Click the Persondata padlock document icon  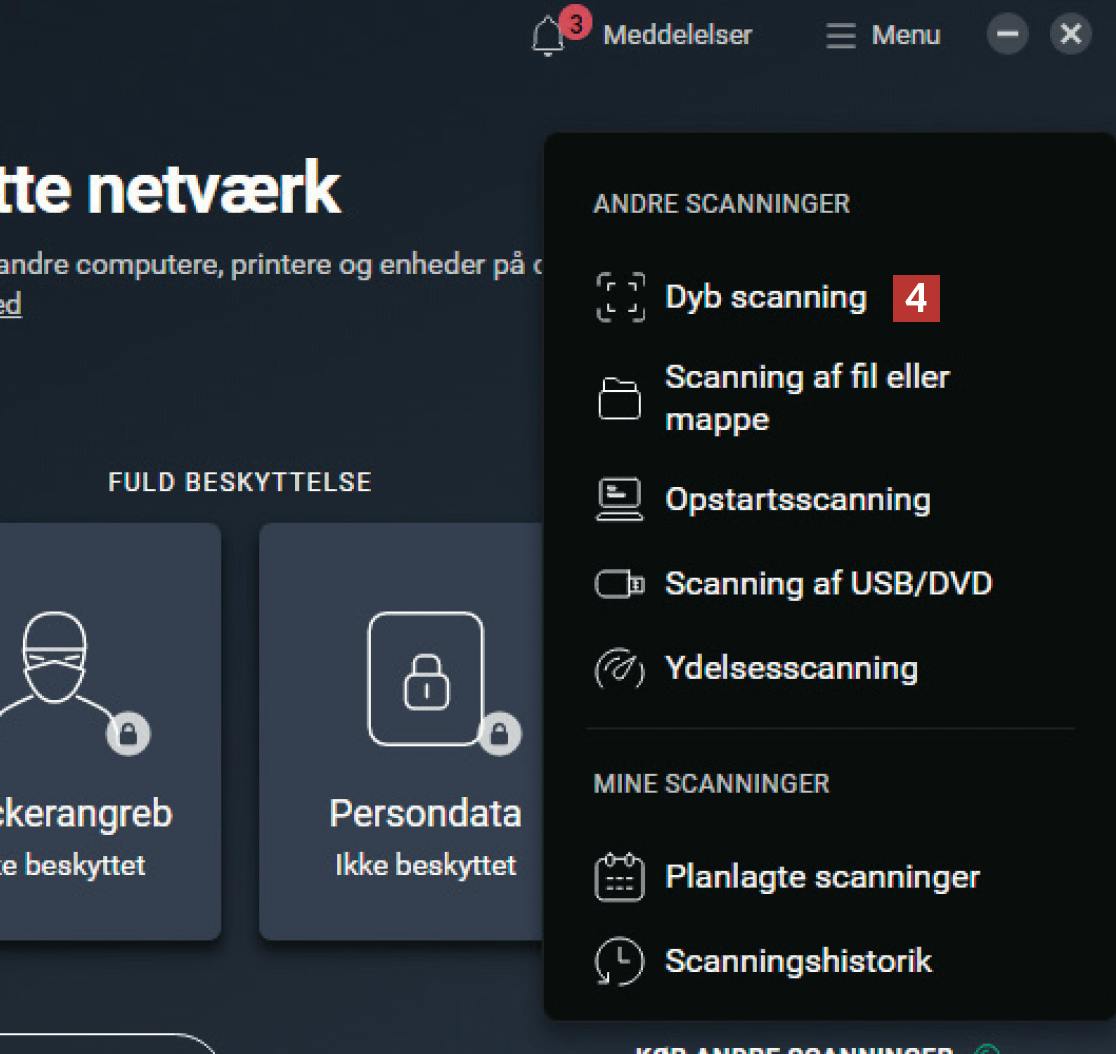pyautogui.click(x=426, y=679)
